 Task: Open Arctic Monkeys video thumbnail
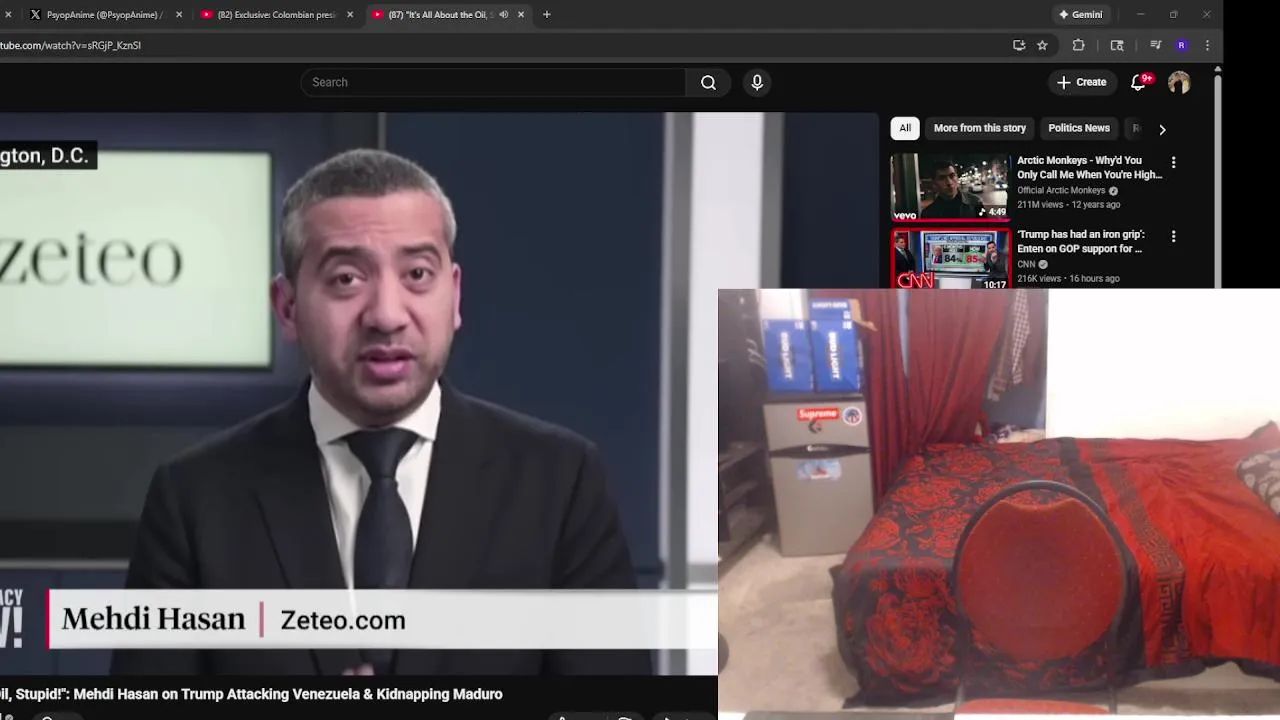950,187
